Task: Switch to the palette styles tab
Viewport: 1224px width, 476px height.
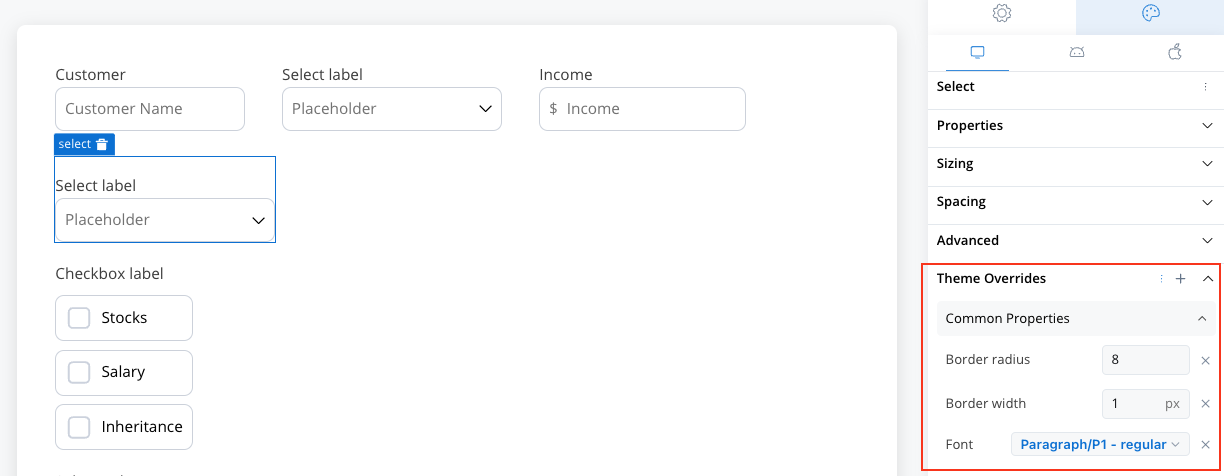Action: (x=1150, y=14)
